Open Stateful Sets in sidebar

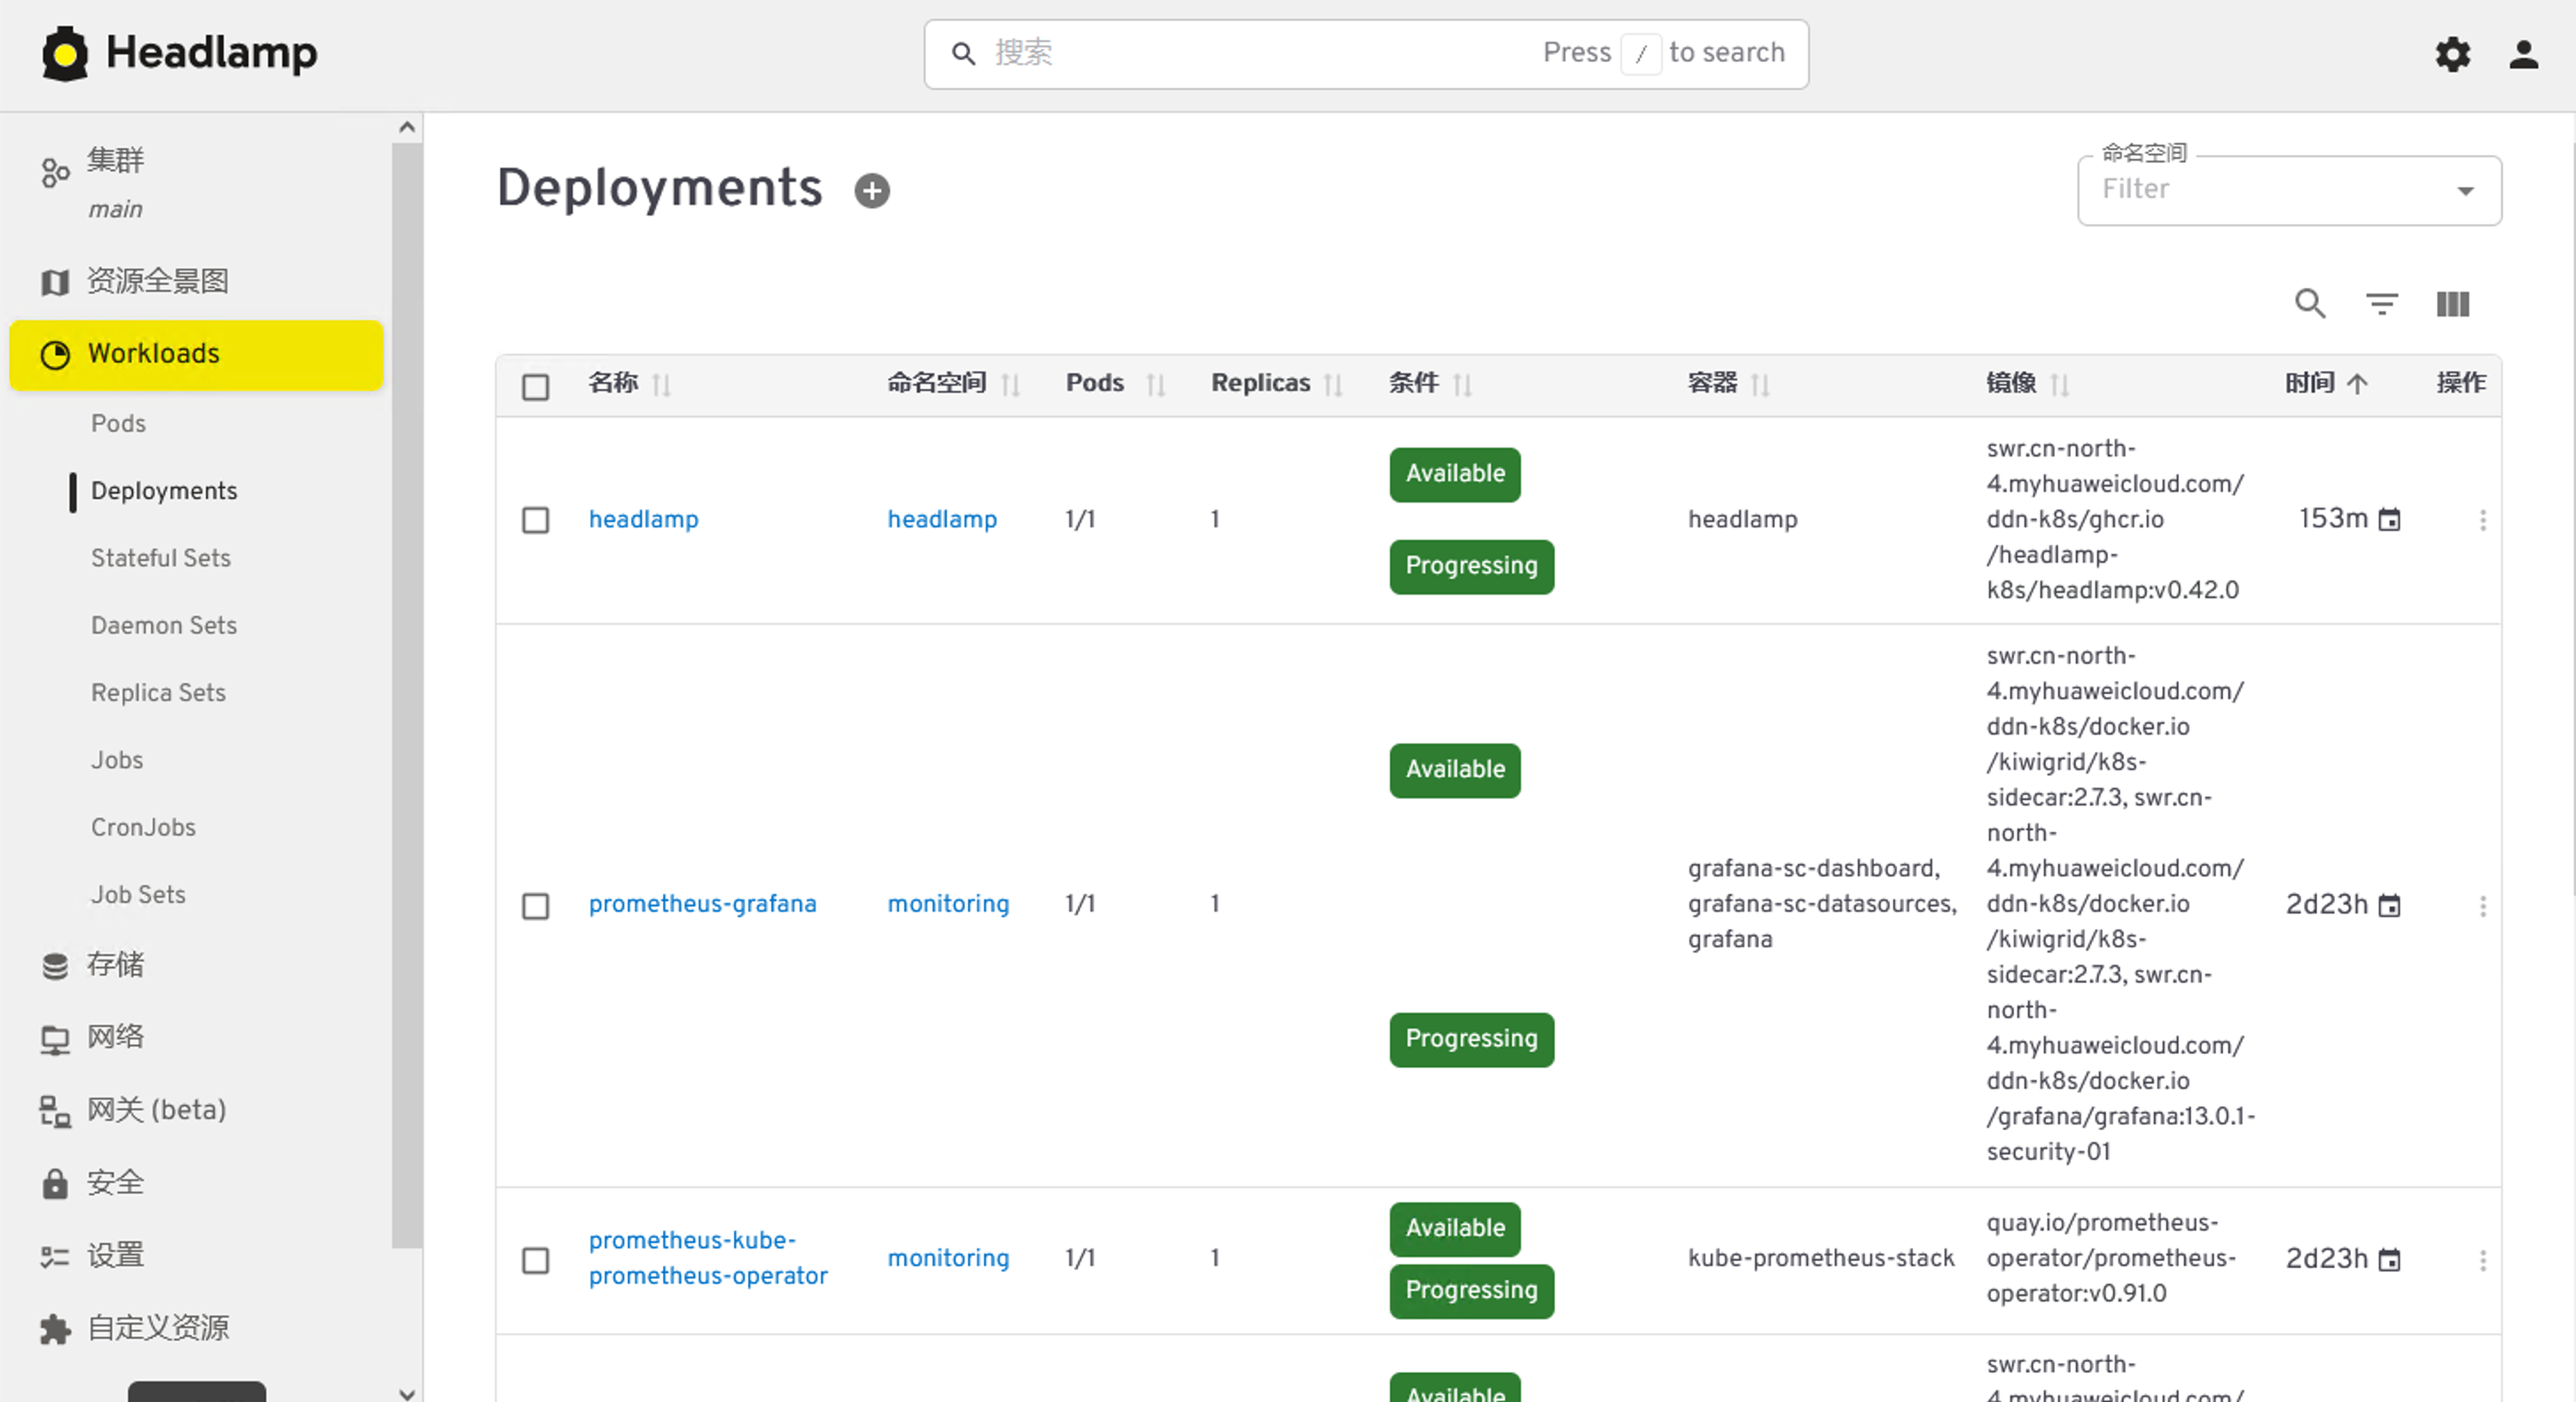(x=161, y=558)
